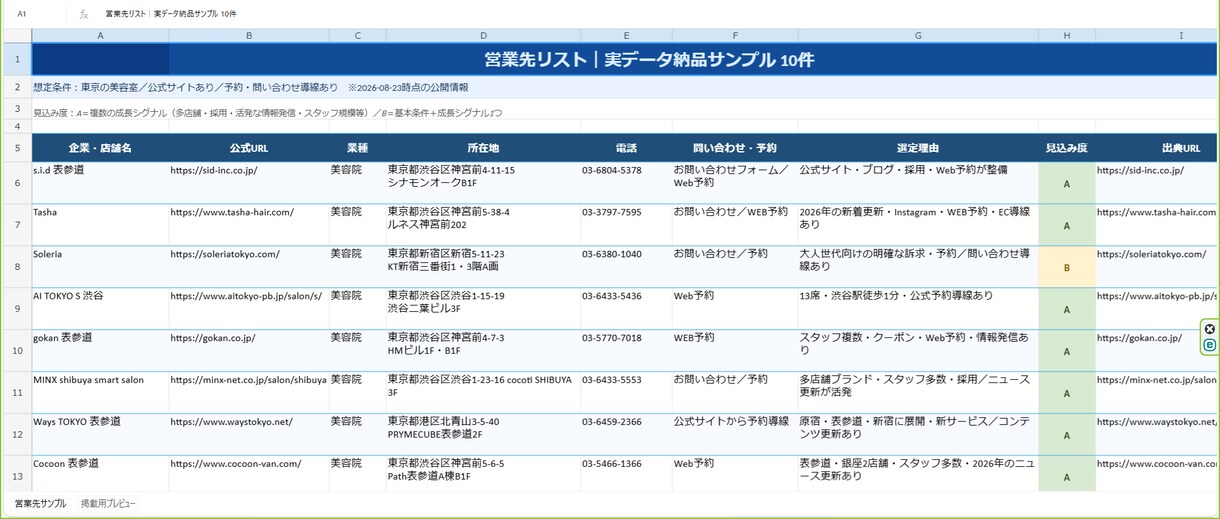Click the 美容院 cell in MINX shibuya row
Image resolution: width=1220 pixels, height=519 pixels.
click(357, 393)
